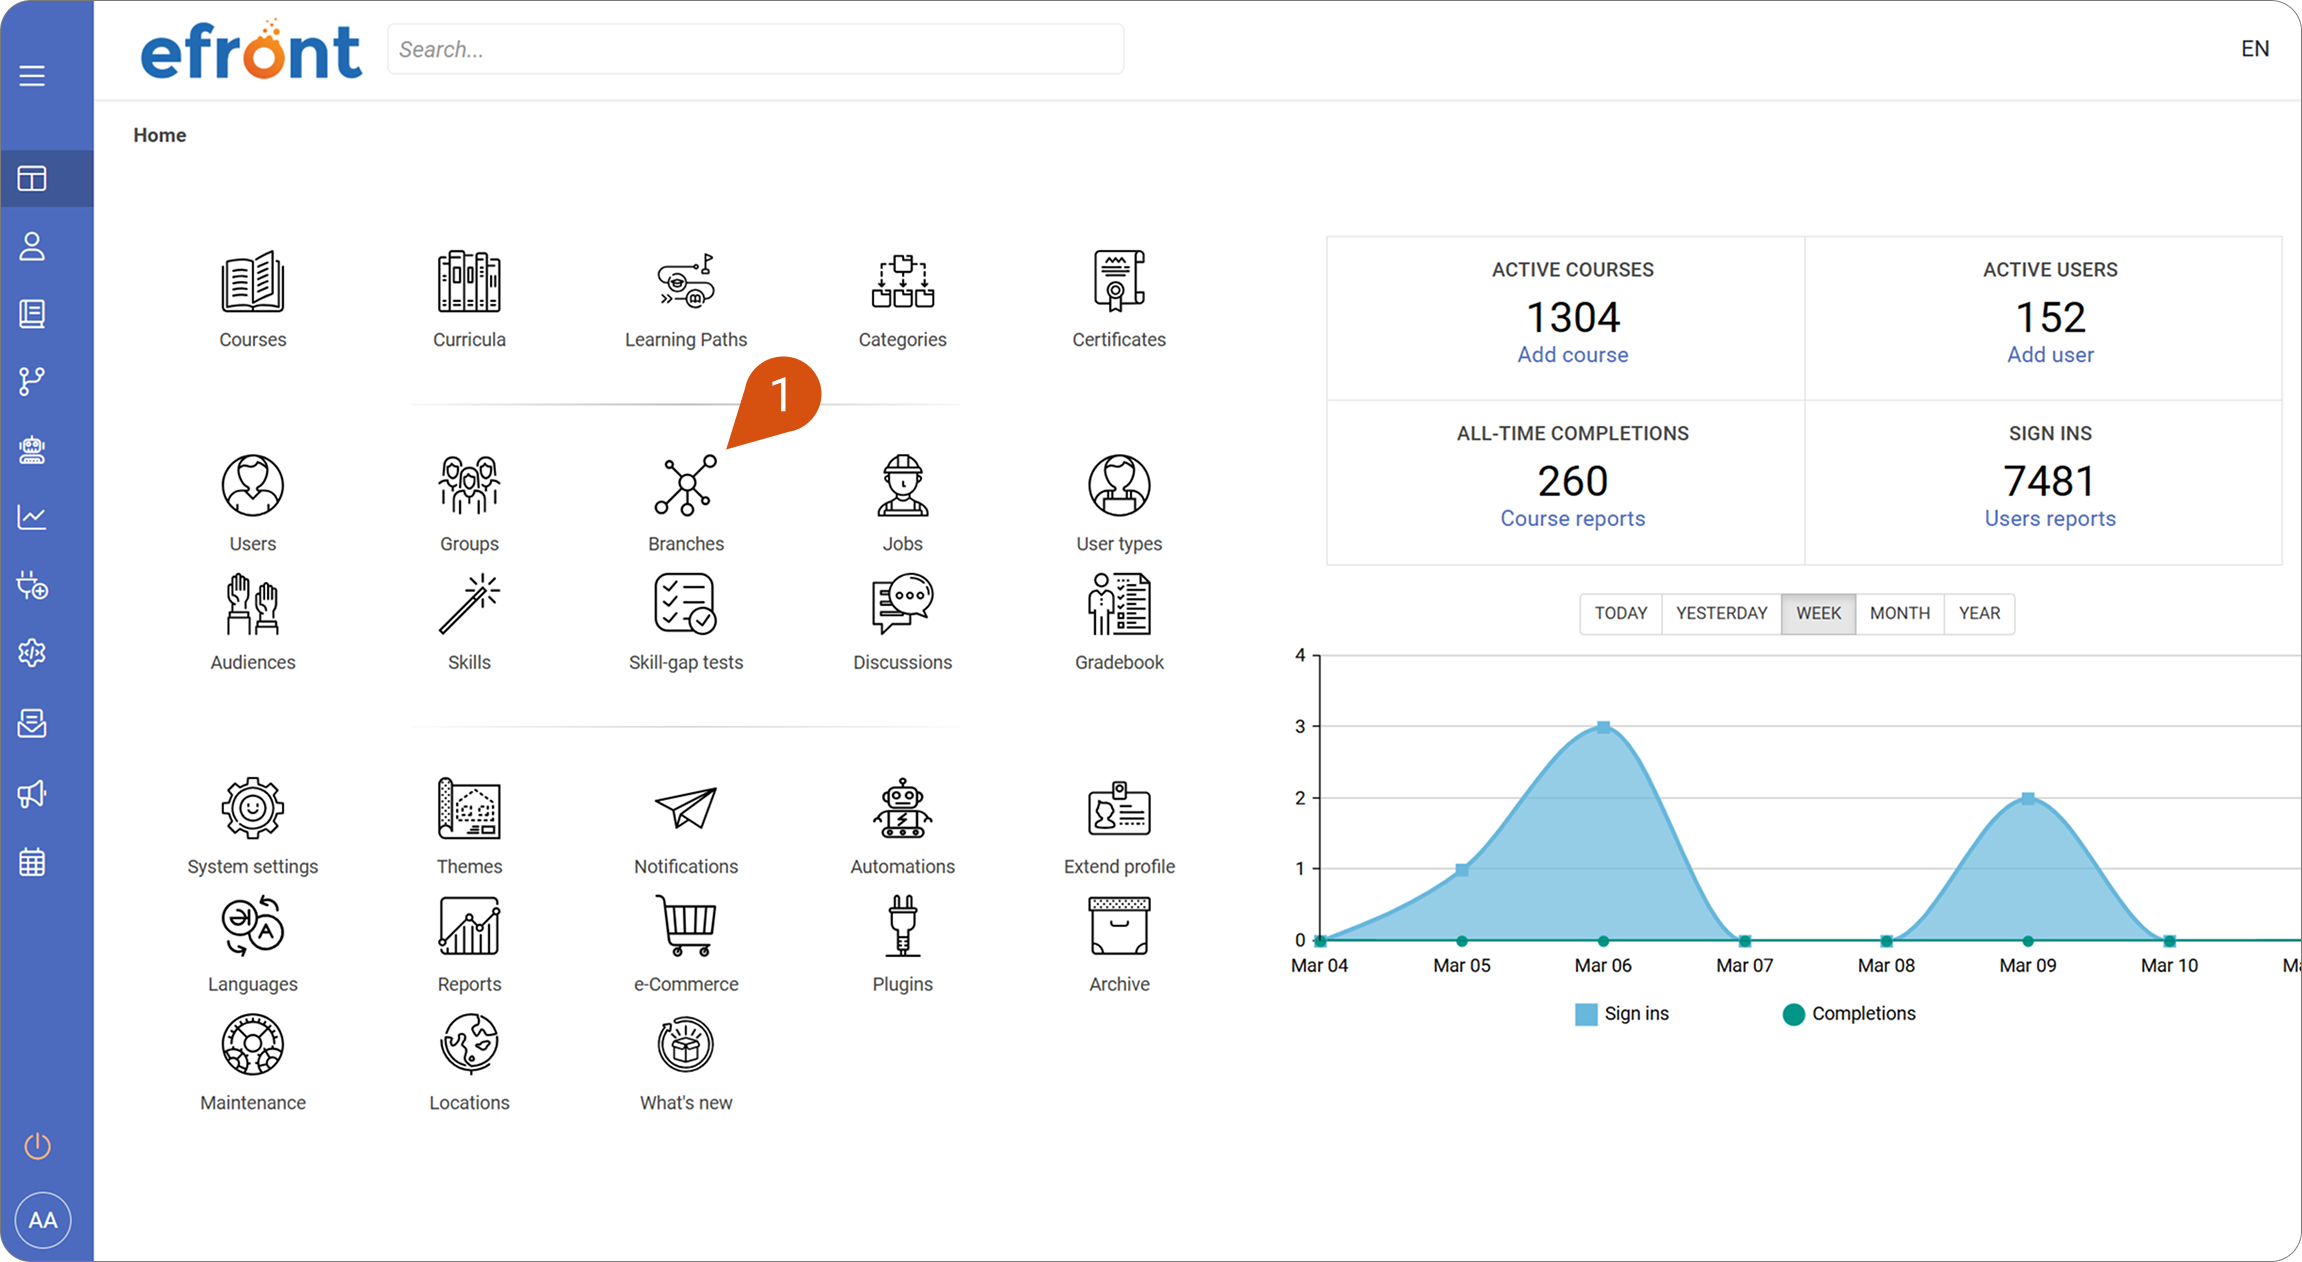Open the Automations robot icon
This screenshot has width=2302, height=1262.
click(x=902, y=808)
